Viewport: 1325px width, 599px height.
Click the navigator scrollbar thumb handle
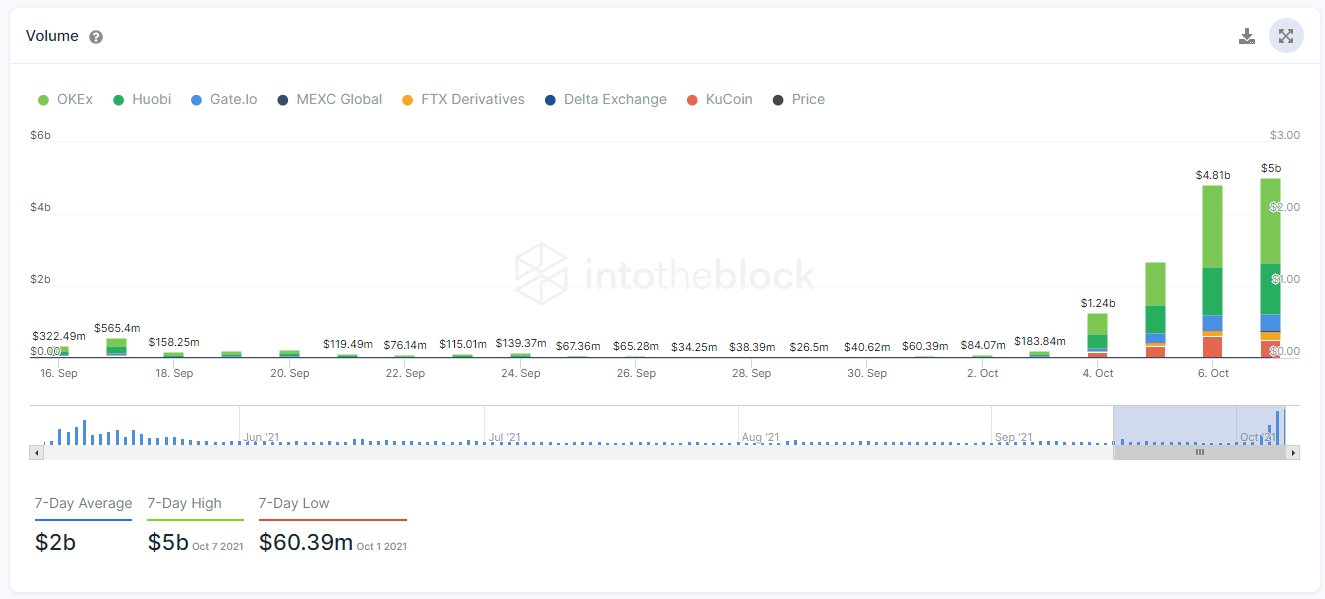coord(1200,453)
